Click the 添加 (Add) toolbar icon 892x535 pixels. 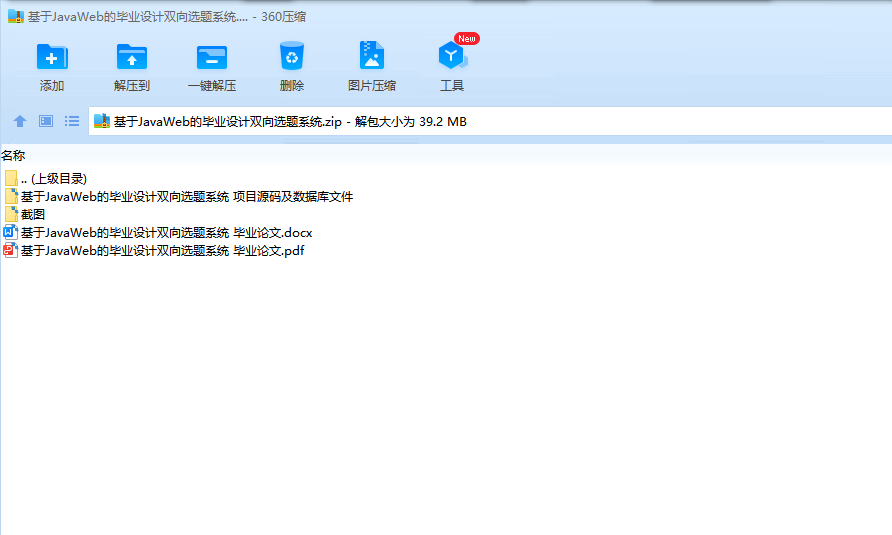tap(52, 57)
